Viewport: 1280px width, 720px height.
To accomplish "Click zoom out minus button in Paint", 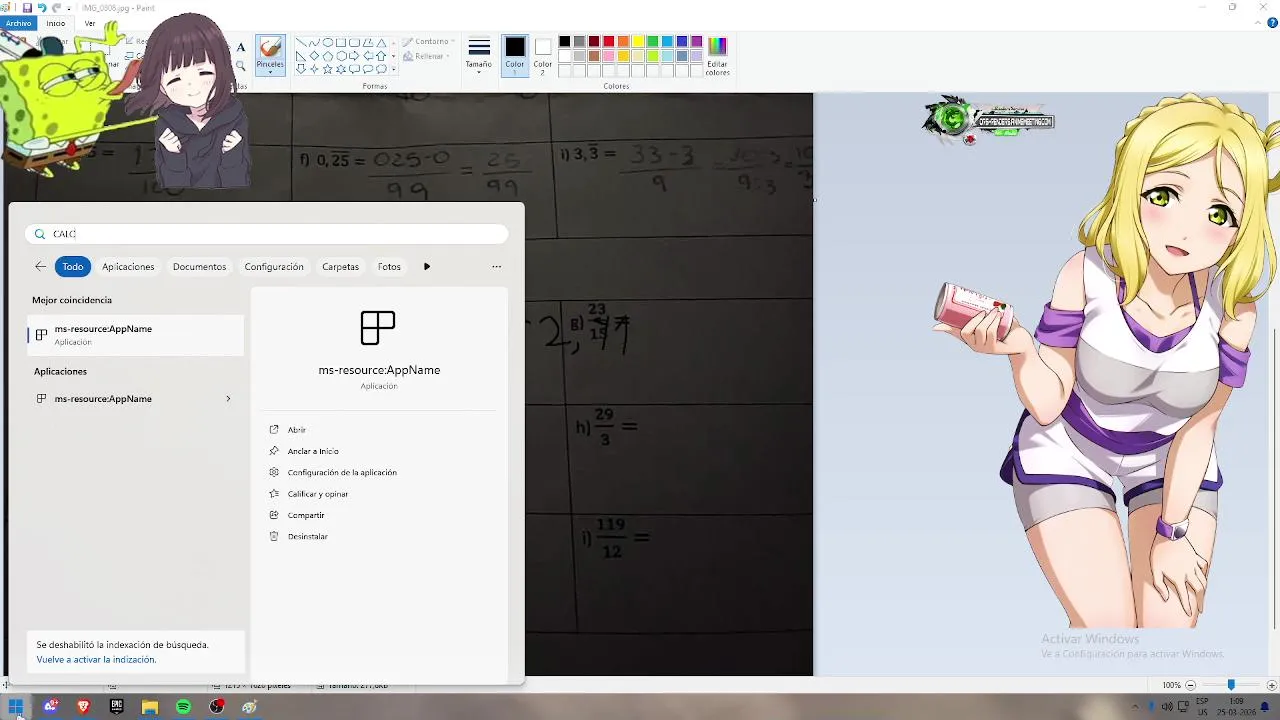I will 1190,685.
